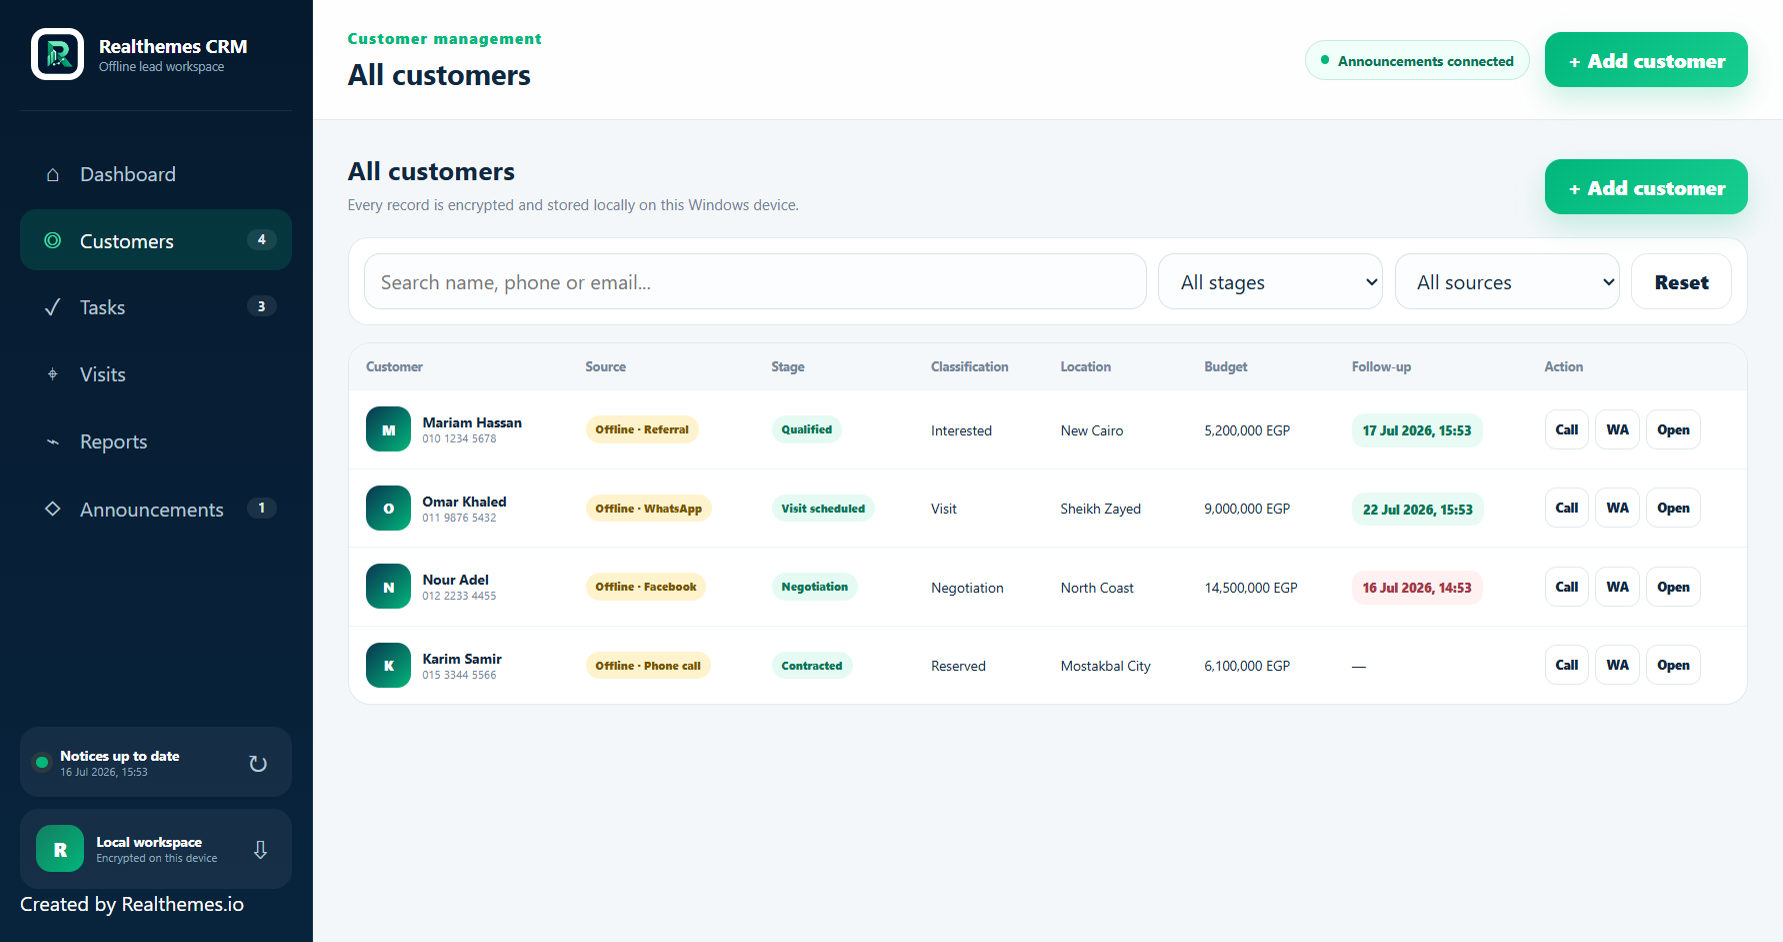1783x942 pixels.
Task: Click the Offline · Facebook source tag
Action: [645, 587]
